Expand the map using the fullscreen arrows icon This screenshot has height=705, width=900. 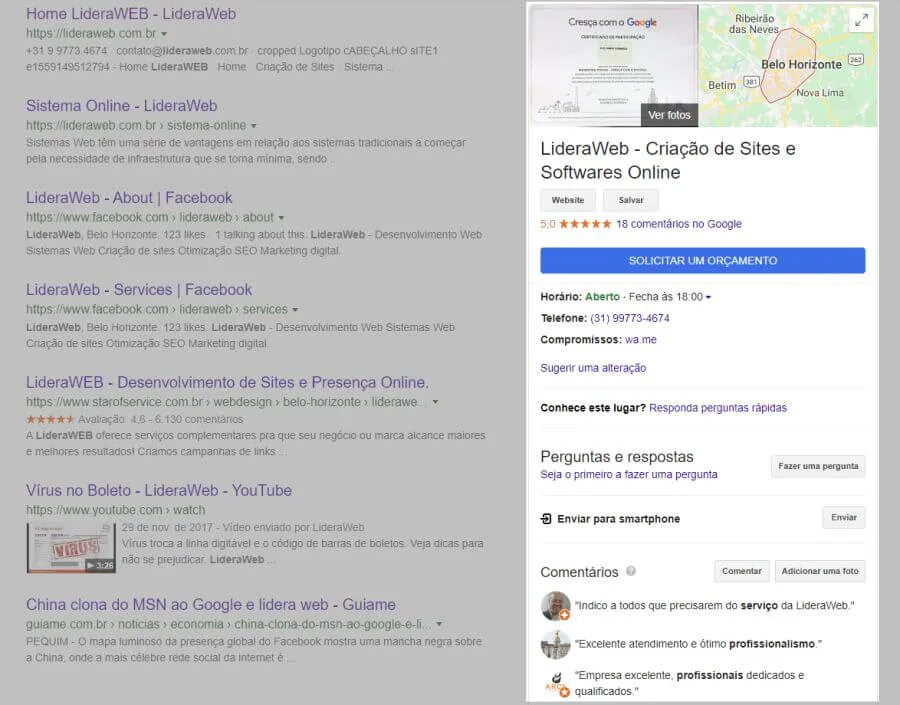click(861, 21)
